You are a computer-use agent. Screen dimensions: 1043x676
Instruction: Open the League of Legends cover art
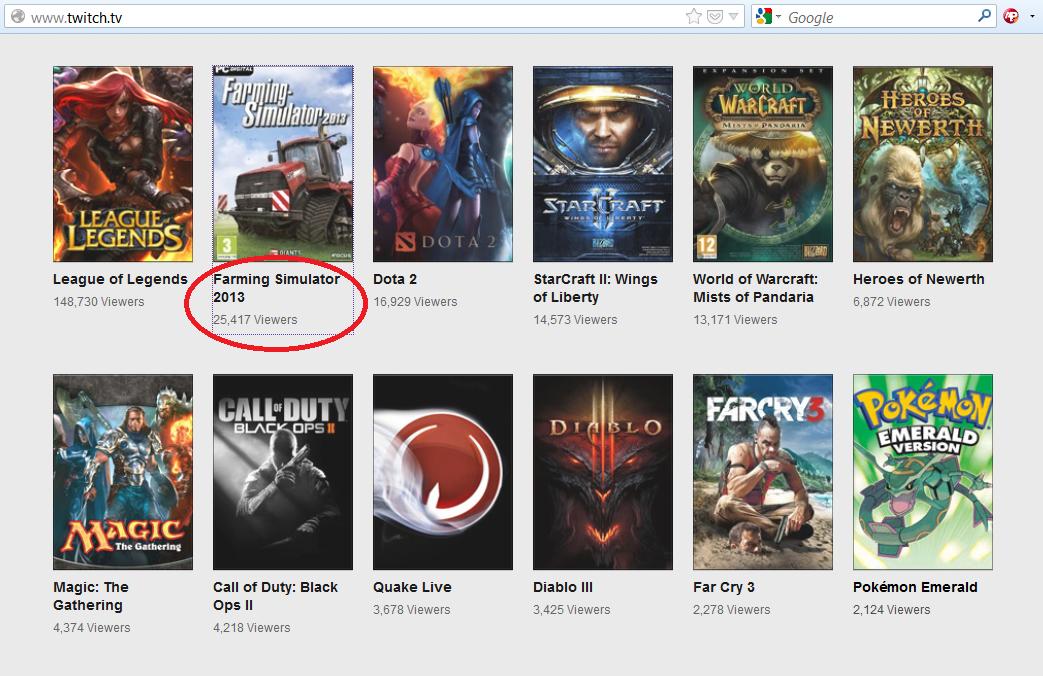pos(123,164)
